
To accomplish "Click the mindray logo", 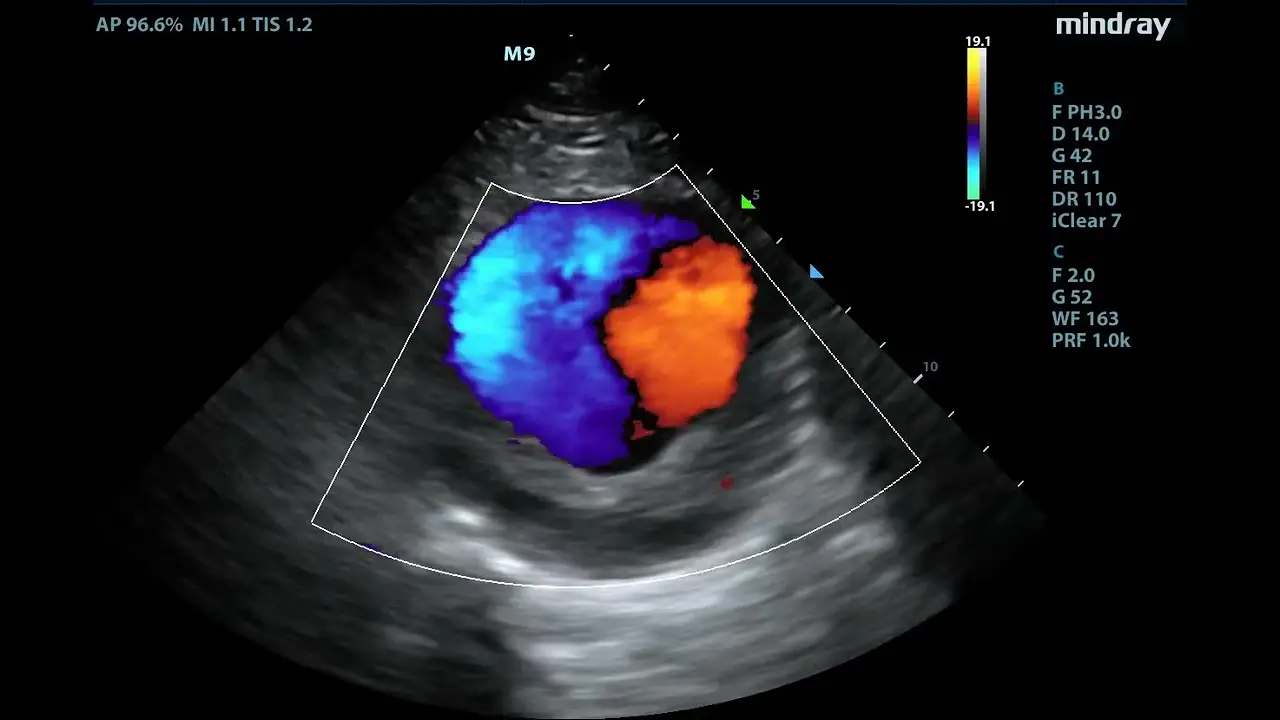I will (x=1112, y=26).
